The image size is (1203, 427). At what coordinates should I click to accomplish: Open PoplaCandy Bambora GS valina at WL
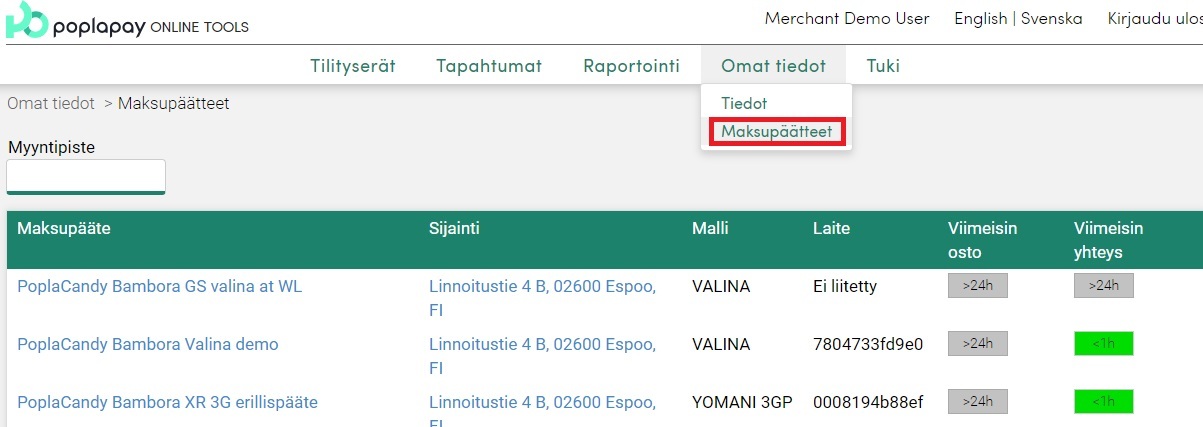pyautogui.click(x=159, y=286)
